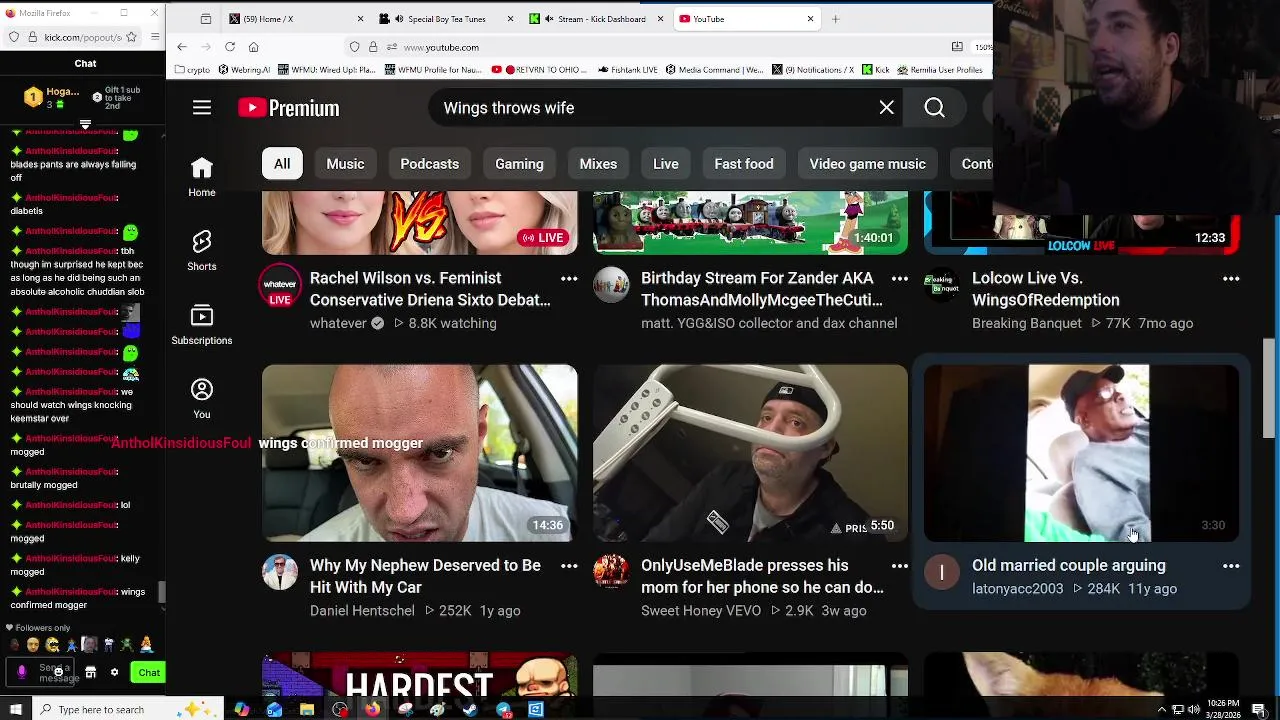The height and width of the screenshot is (720, 1280).
Task: Play the OnlyUseMeBlade video thumbnail
Action: point(750,453)
